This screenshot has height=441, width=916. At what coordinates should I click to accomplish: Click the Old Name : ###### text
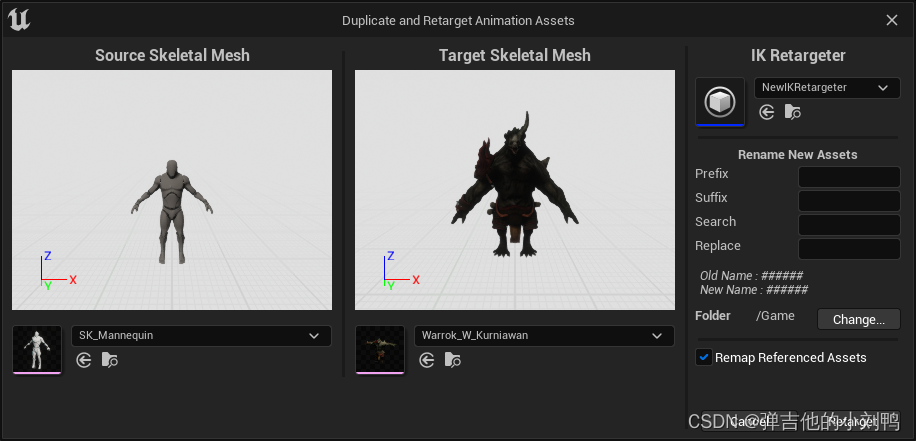coord(751,276)
